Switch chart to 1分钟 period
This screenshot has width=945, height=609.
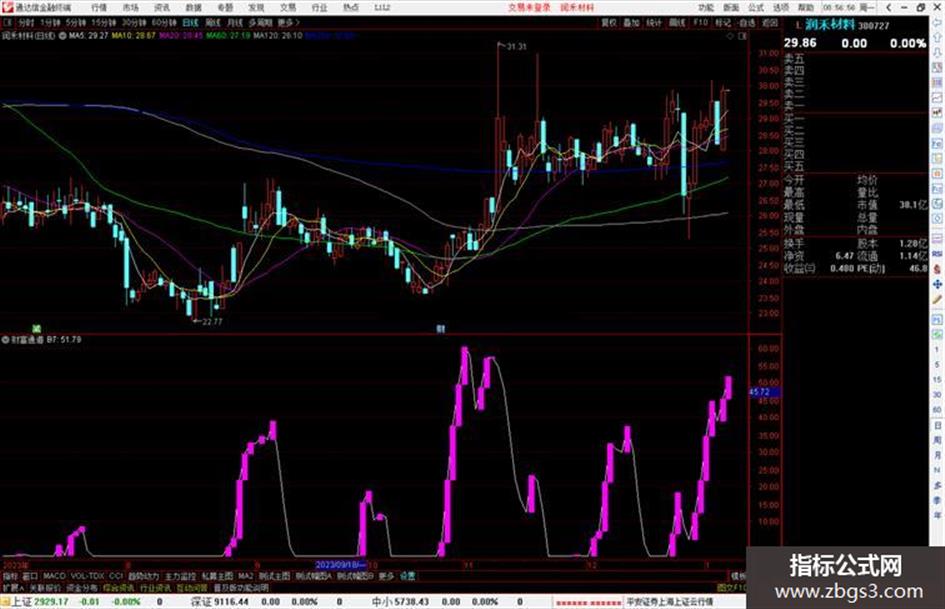[50, 22]
